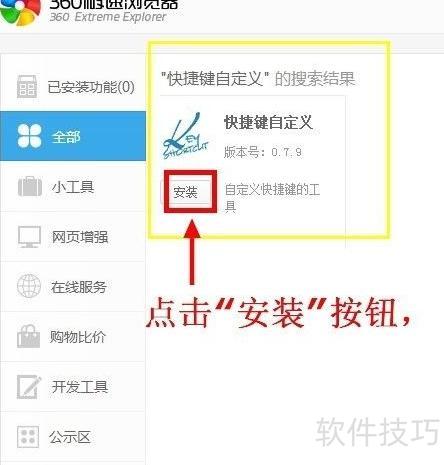The image size is (444, 465).
Task: Open the 小工具 category label
Action: pos(73,187)
